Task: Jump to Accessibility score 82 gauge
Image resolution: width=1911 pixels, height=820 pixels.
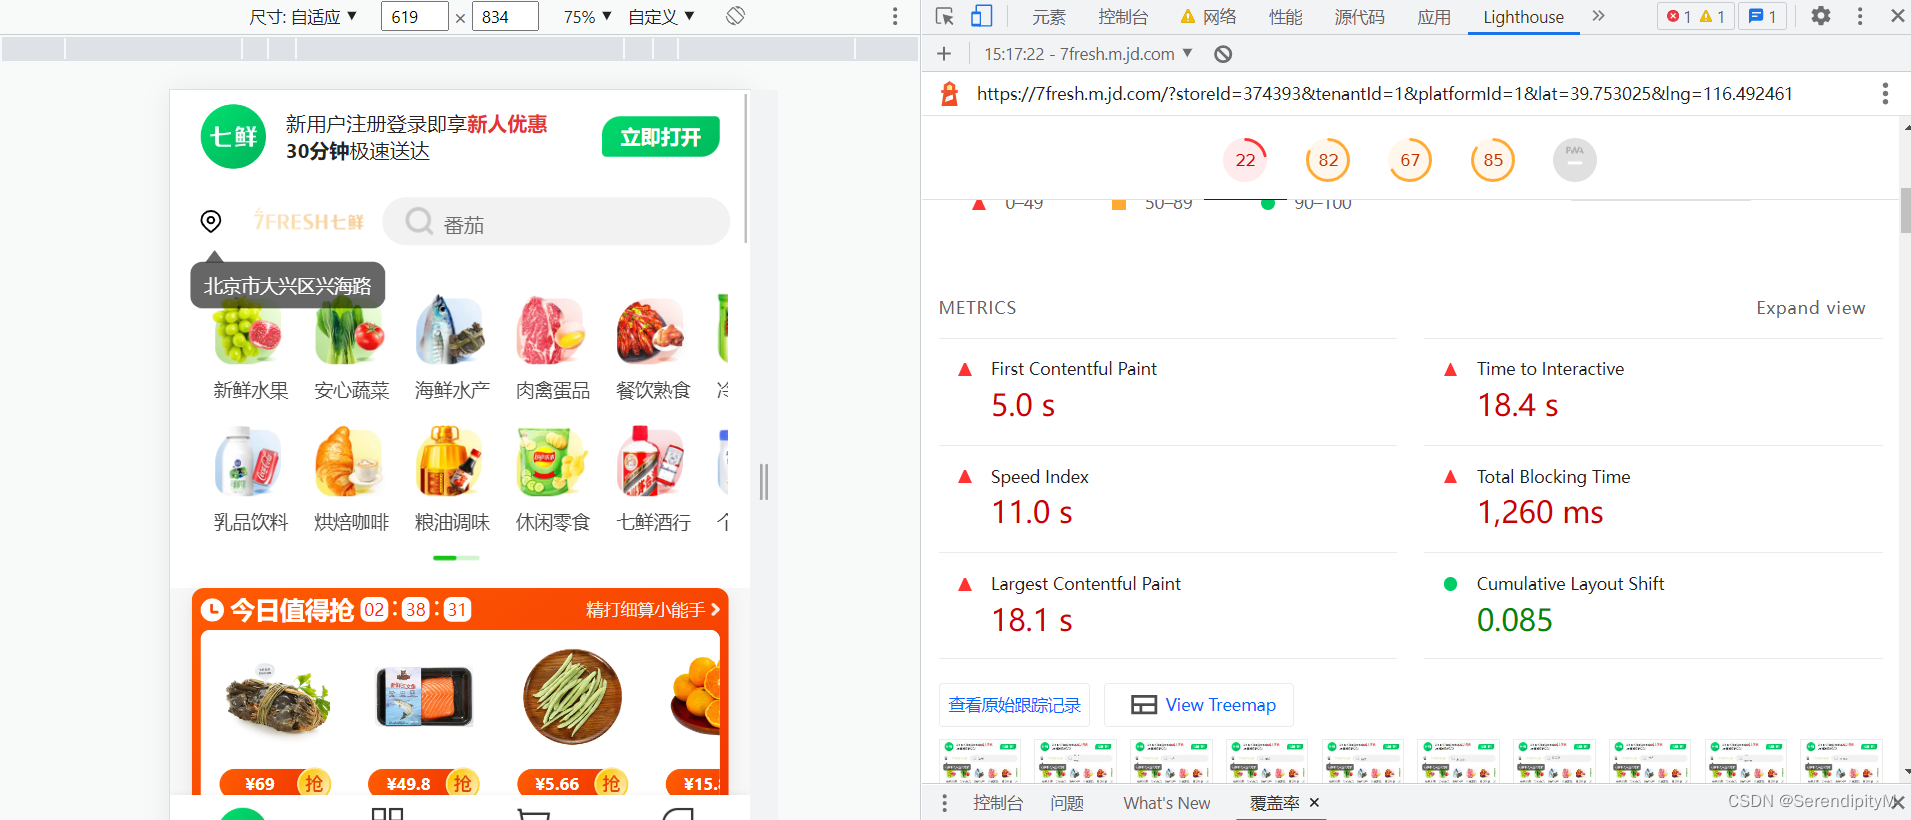Action: pos(1328,160)
